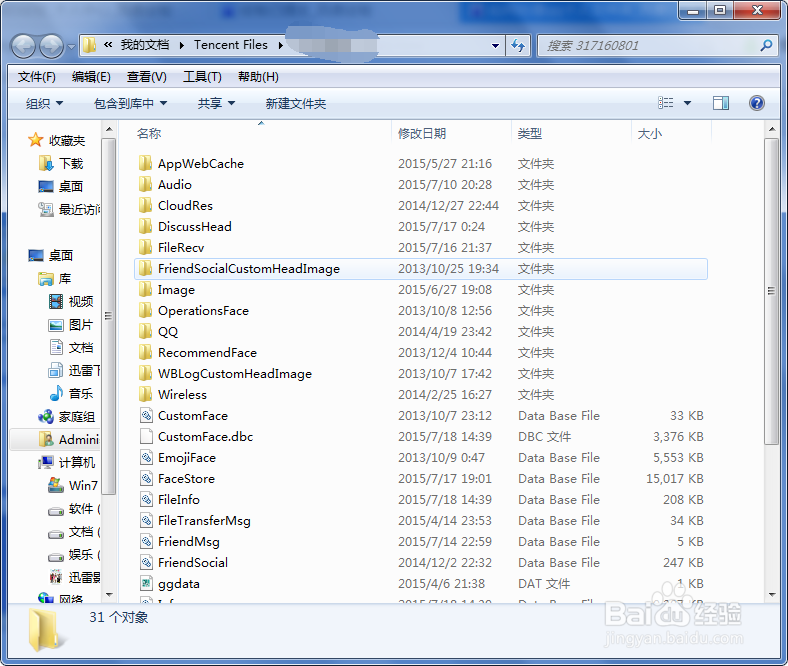Select the DiscussHead folder

coord(194,227)
